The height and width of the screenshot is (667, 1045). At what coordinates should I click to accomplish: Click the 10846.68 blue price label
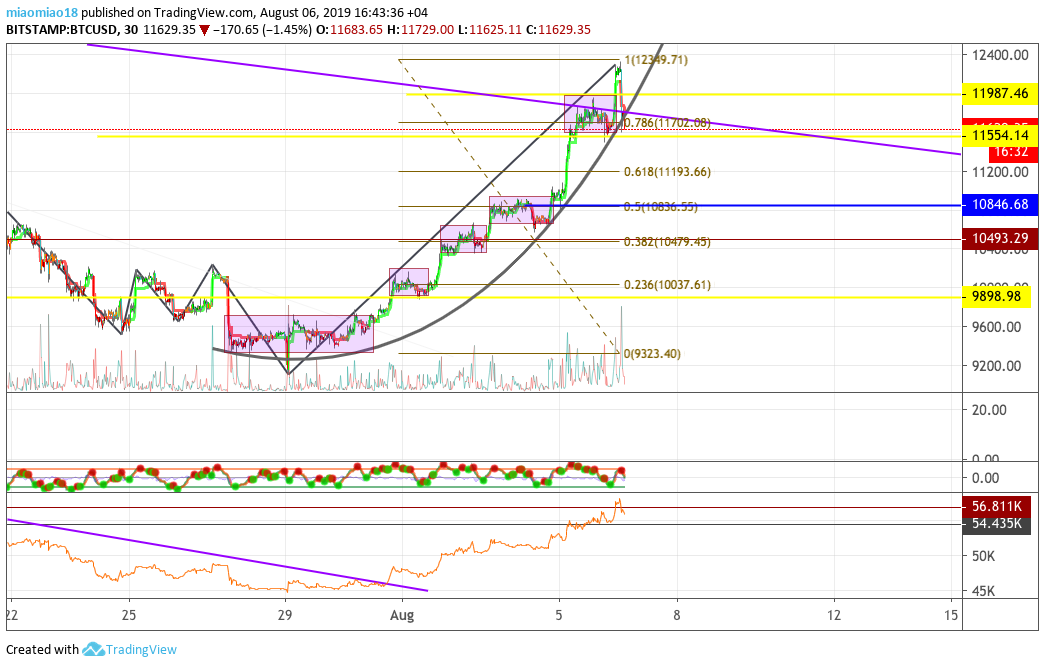1000,205
